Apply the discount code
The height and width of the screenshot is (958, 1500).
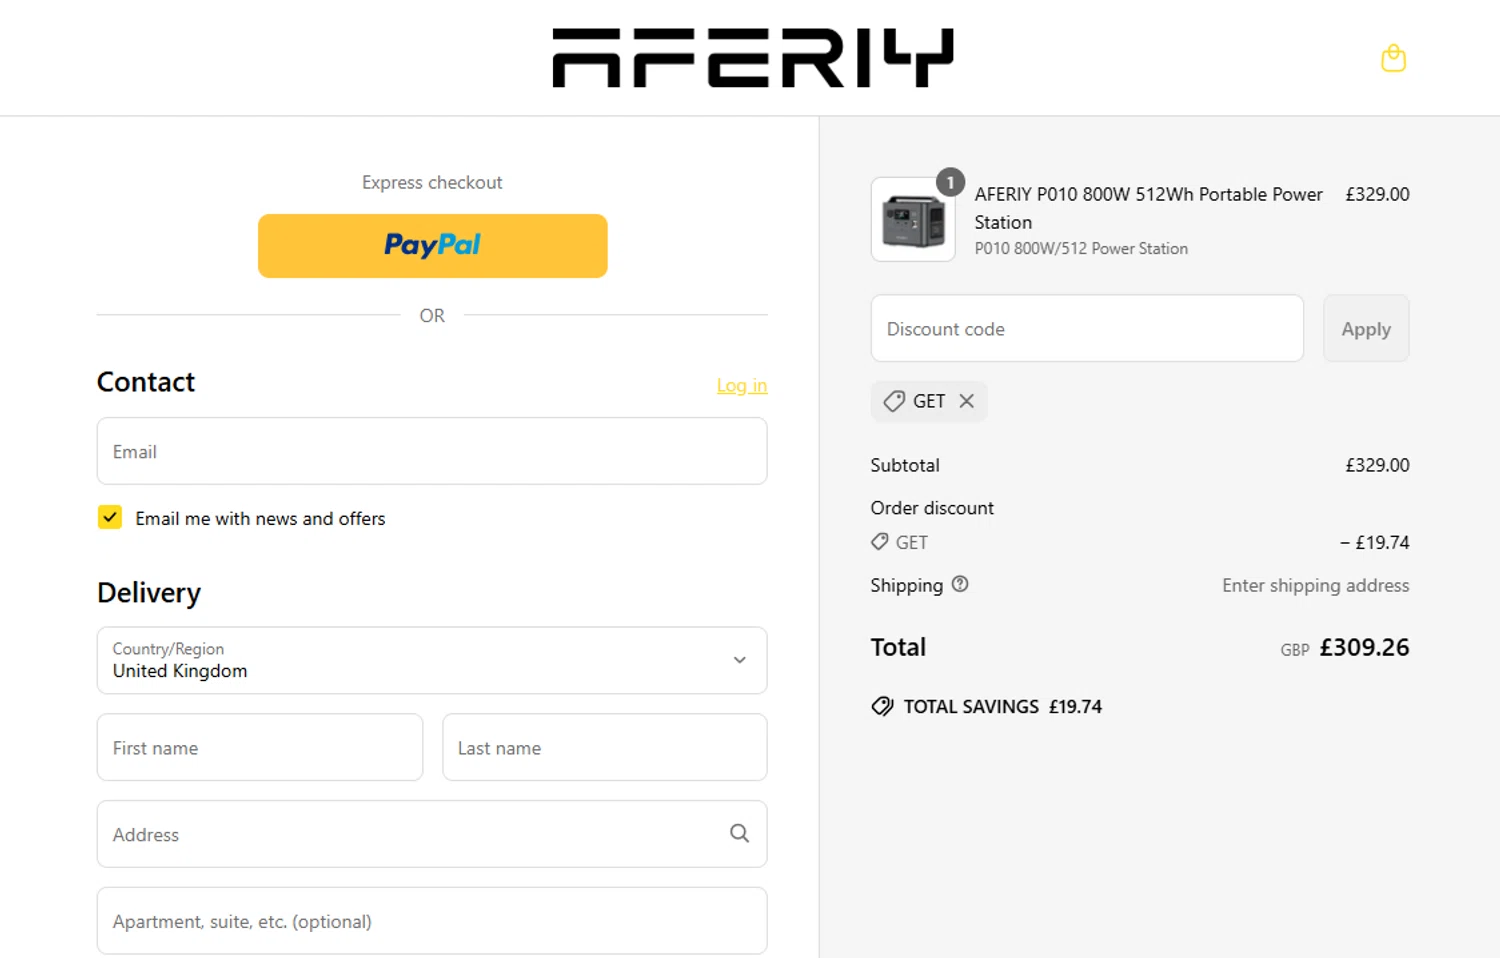coord(1365,329)
